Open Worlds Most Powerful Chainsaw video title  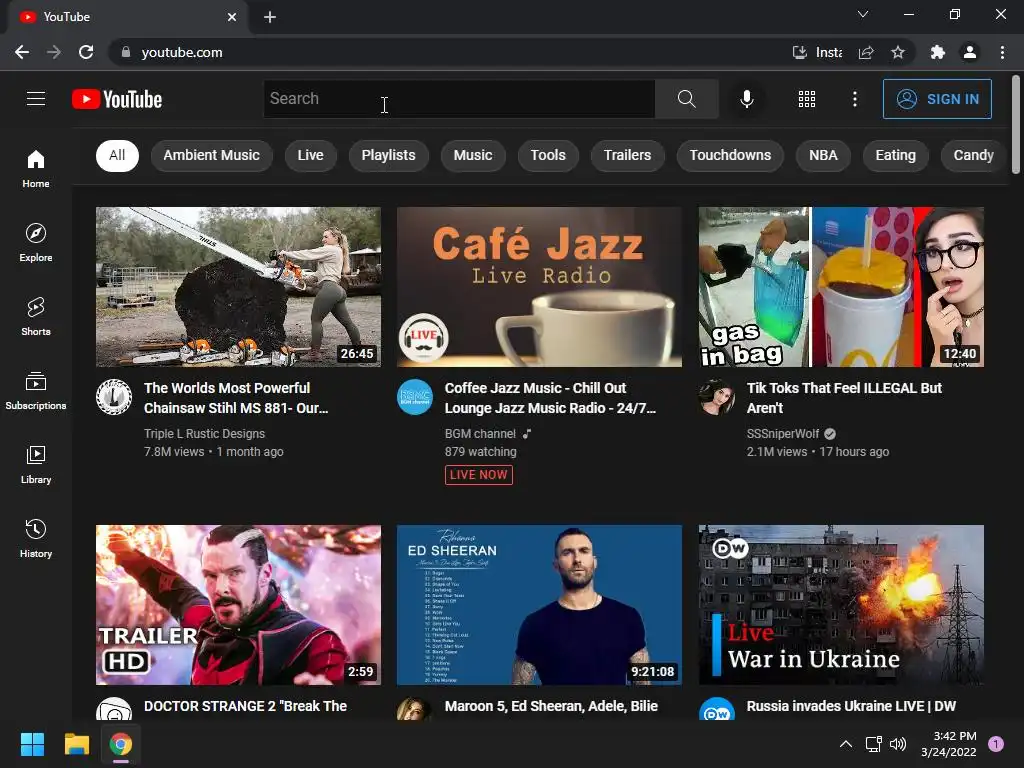[236, 398]
